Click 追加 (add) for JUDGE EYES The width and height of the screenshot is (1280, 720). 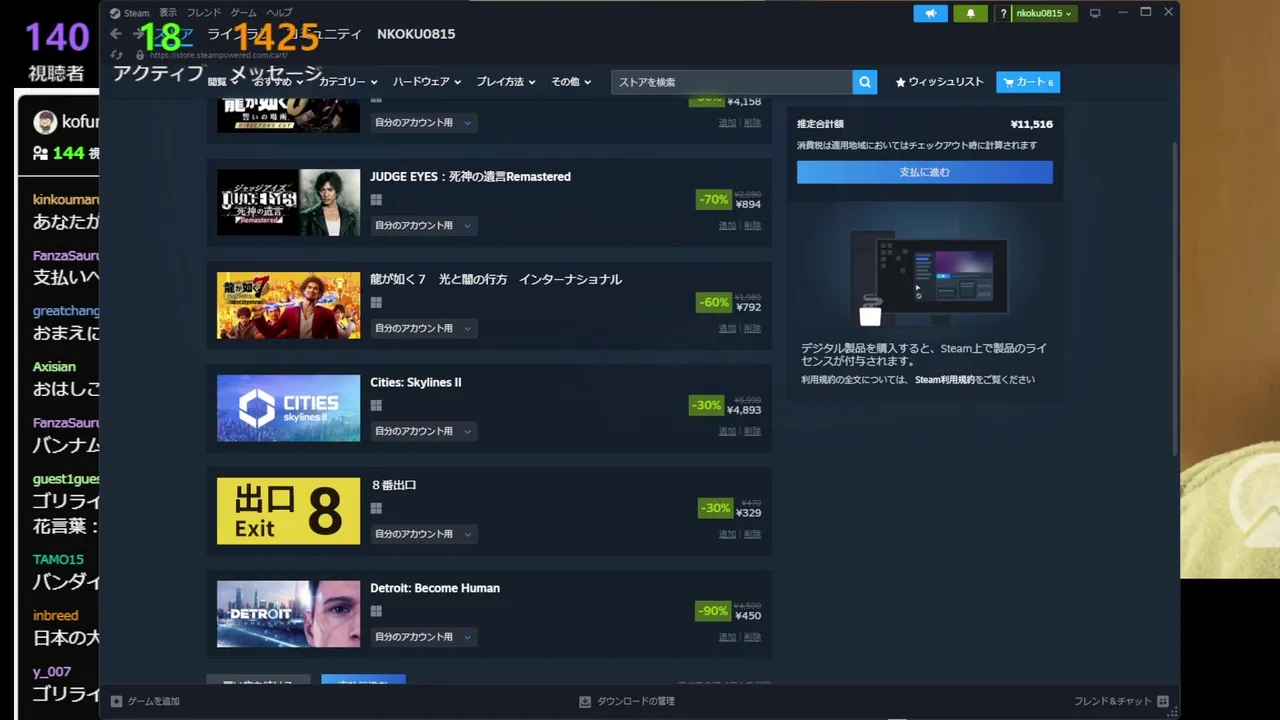[727, 226]
